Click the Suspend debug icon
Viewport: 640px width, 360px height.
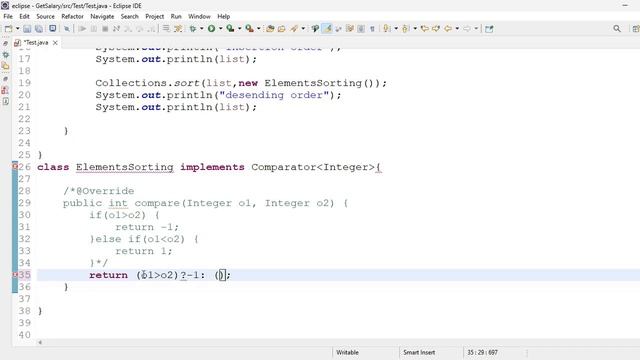coord(93,29)
